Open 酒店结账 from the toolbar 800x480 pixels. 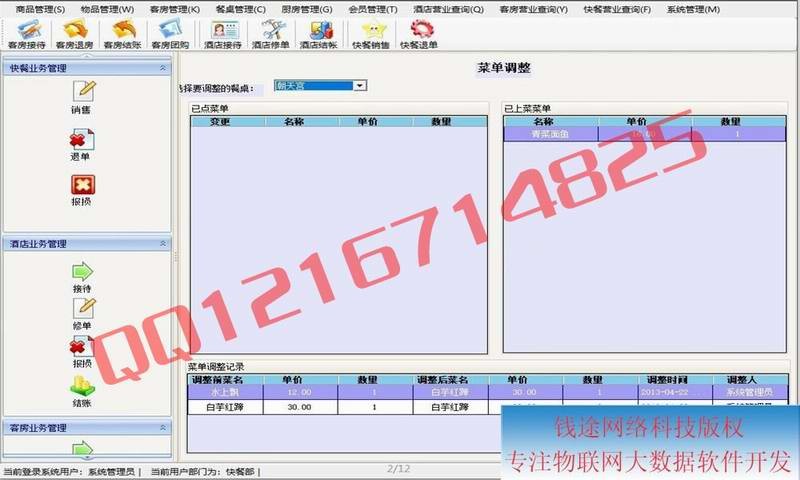point(319,34)
